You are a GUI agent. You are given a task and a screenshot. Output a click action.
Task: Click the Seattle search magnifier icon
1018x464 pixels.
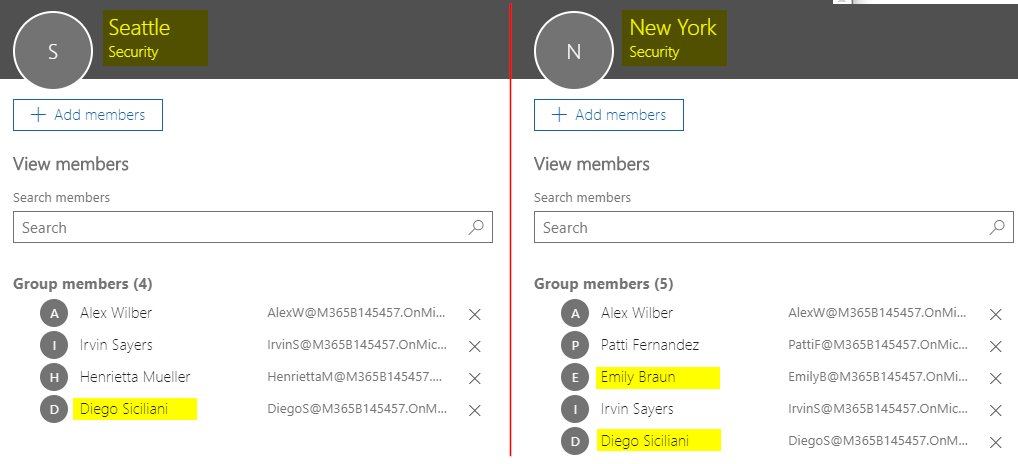[x=476, y=227]
